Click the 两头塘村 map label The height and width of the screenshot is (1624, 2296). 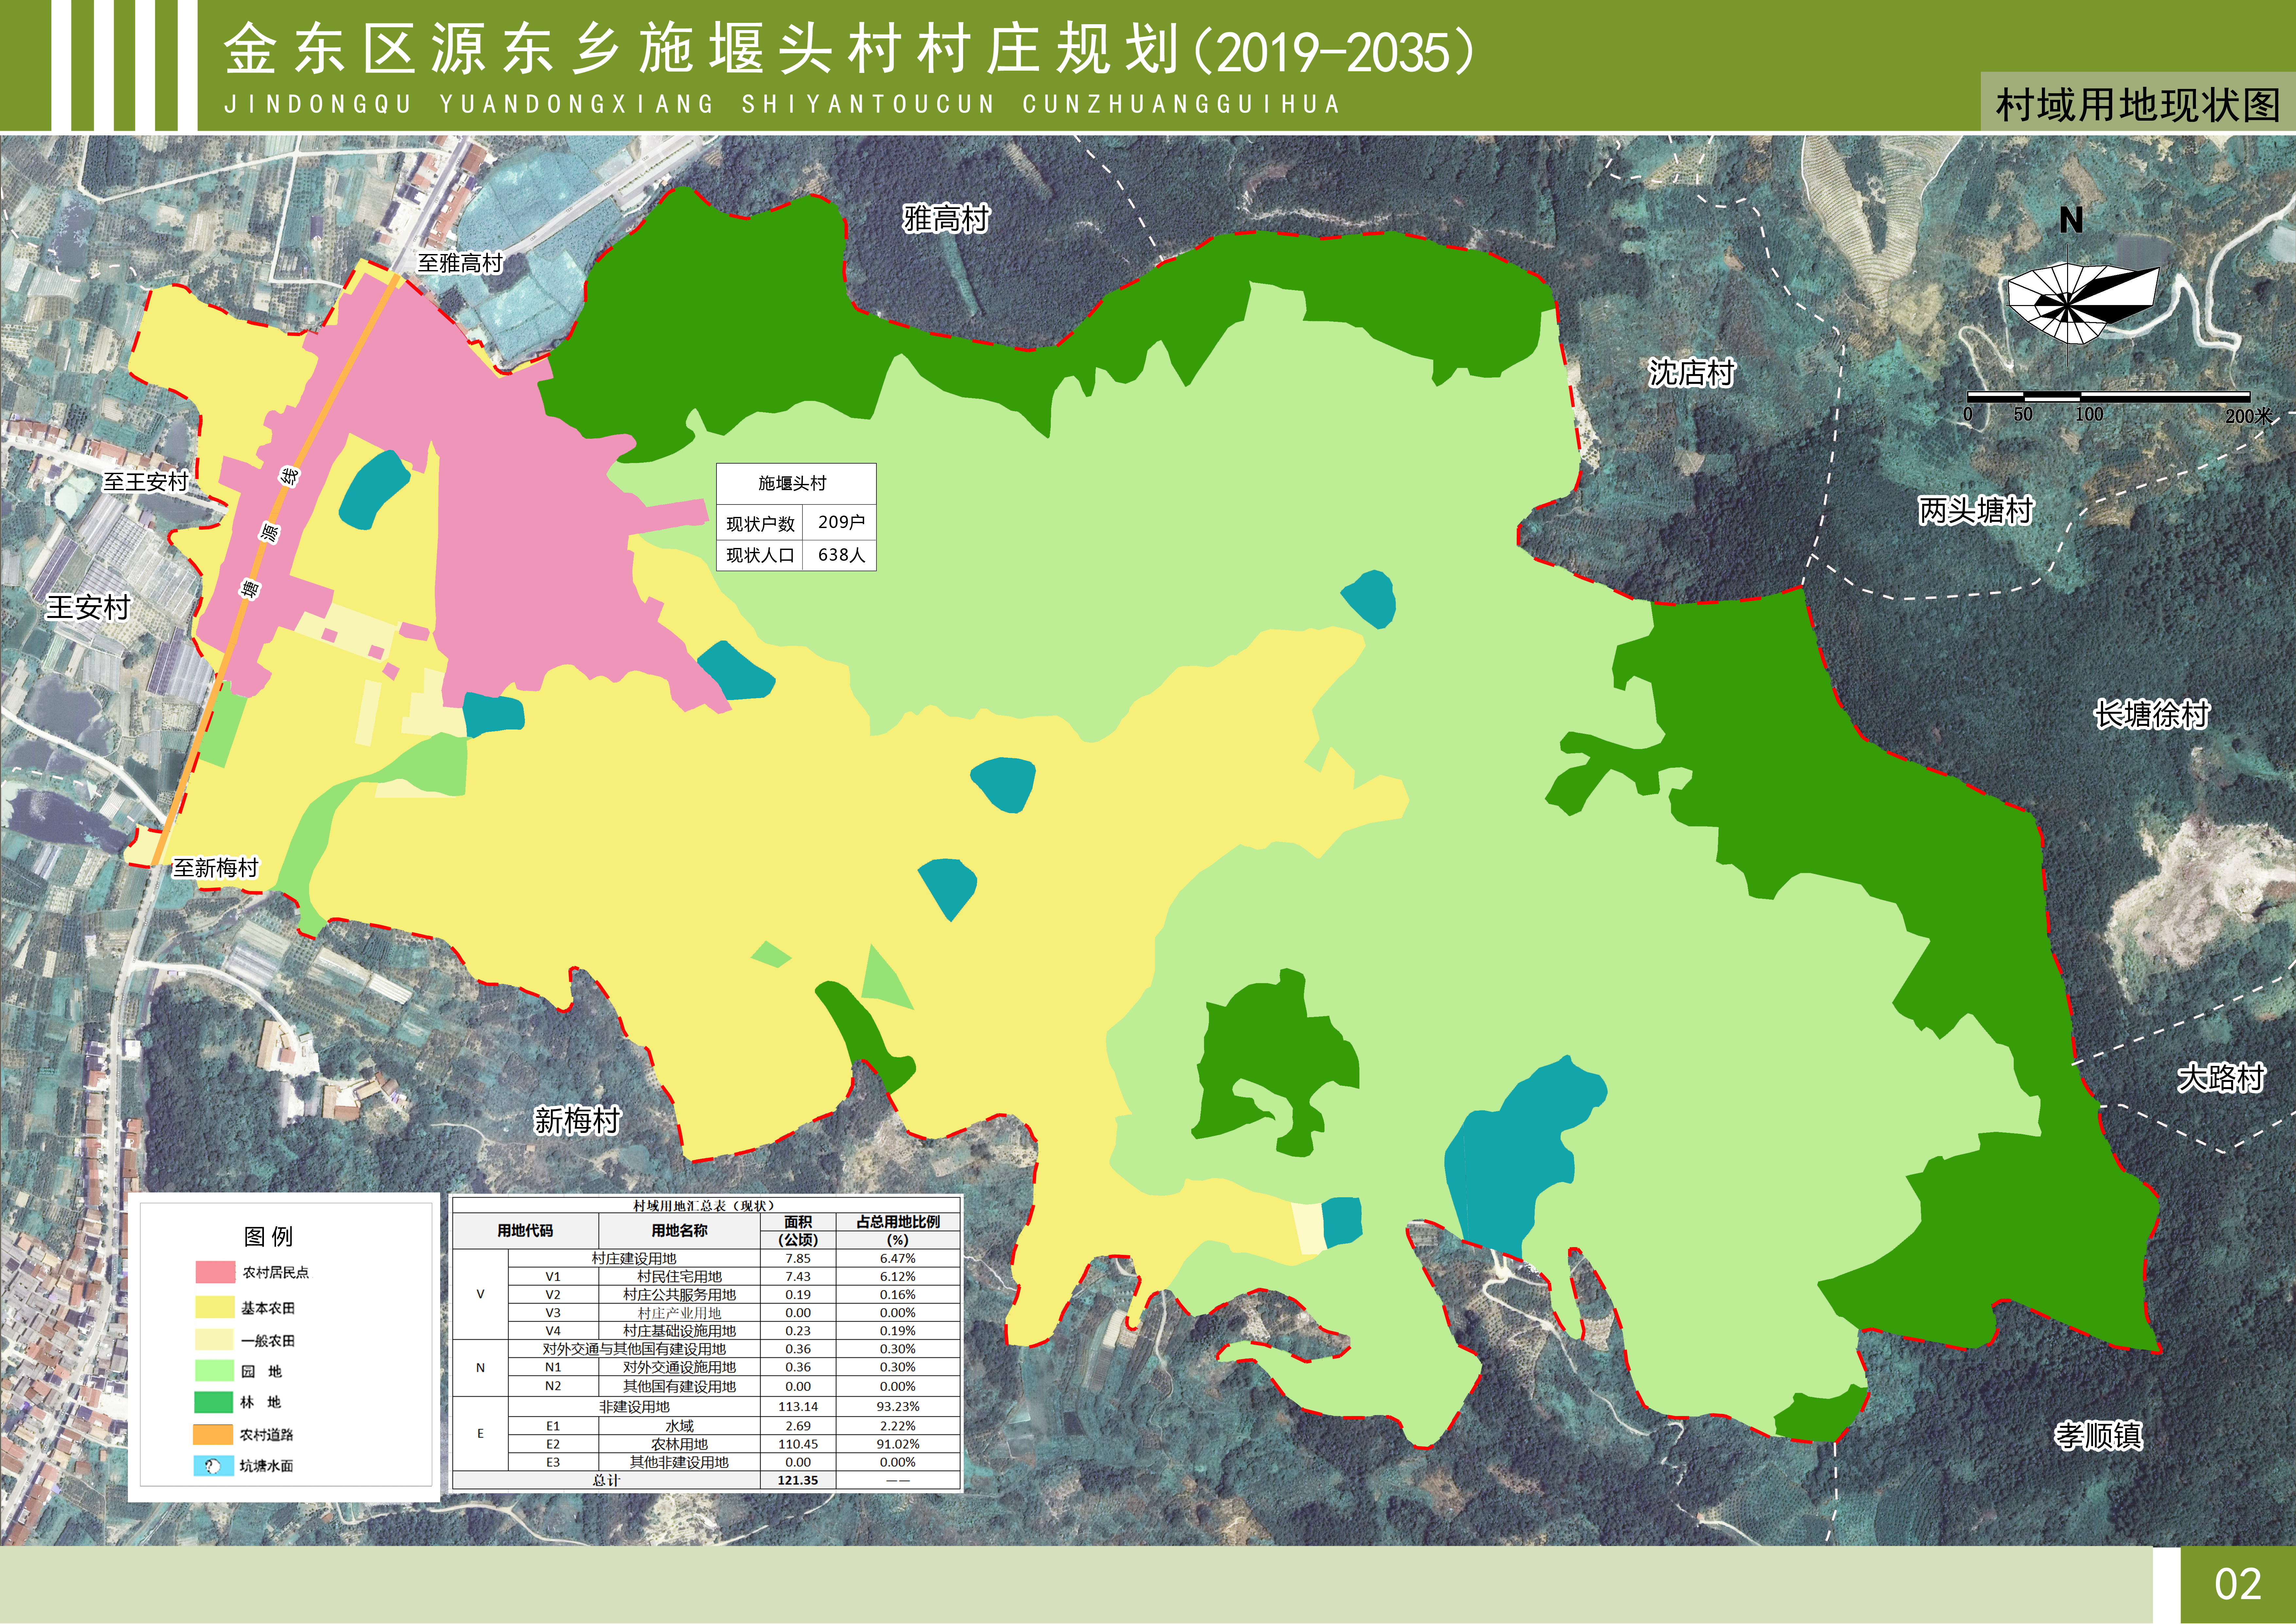pyautogui.click(x=1976, y=510)
